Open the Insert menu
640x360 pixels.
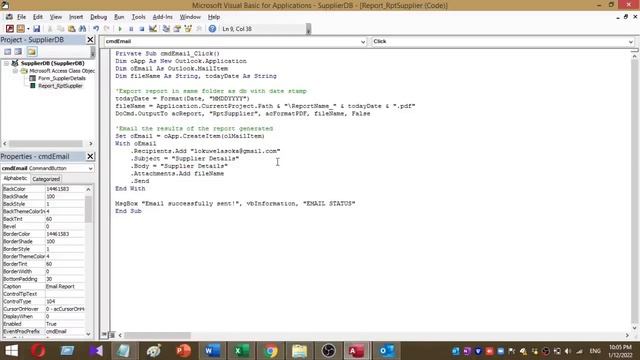click(76, 17)
